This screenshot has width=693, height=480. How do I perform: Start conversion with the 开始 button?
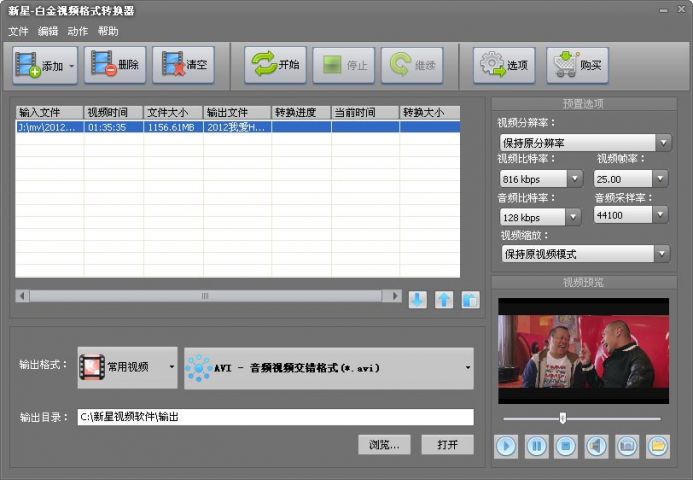[x=276, y=65]
